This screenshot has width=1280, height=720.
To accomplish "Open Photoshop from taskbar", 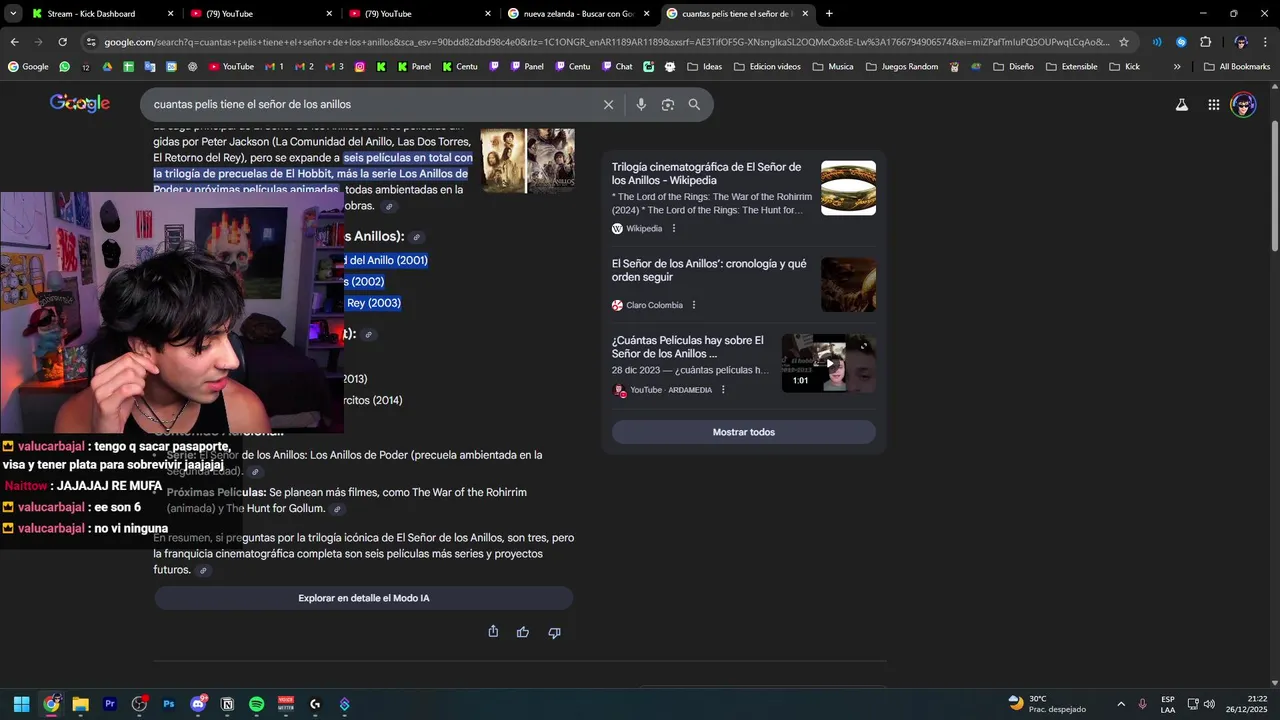I will 169,704.
